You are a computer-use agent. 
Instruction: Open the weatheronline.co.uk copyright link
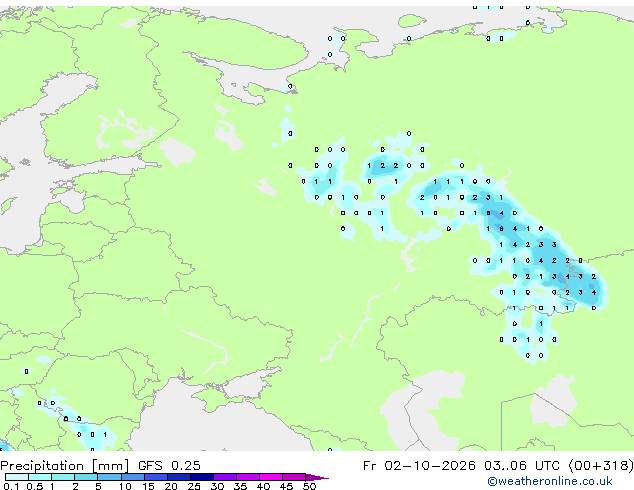(549, 481)
